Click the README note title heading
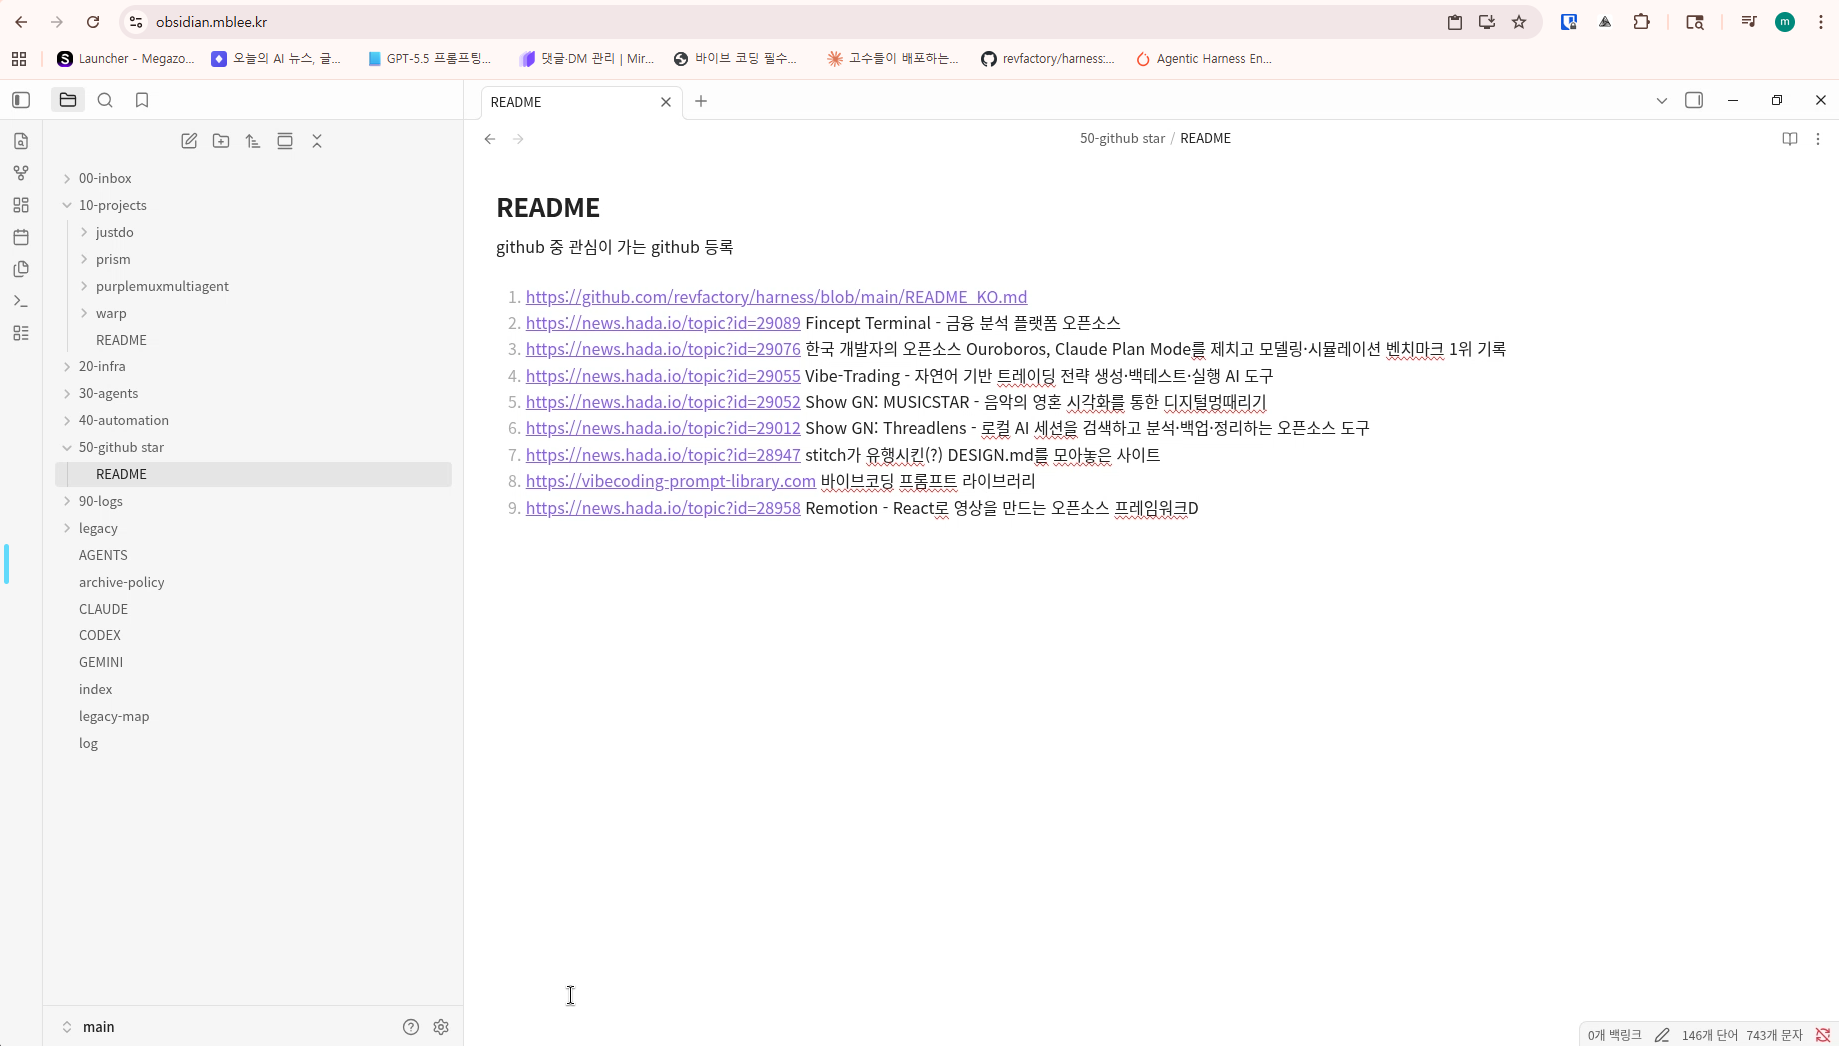Screen dimensions: 1839x1046 [x=548, y=207]
